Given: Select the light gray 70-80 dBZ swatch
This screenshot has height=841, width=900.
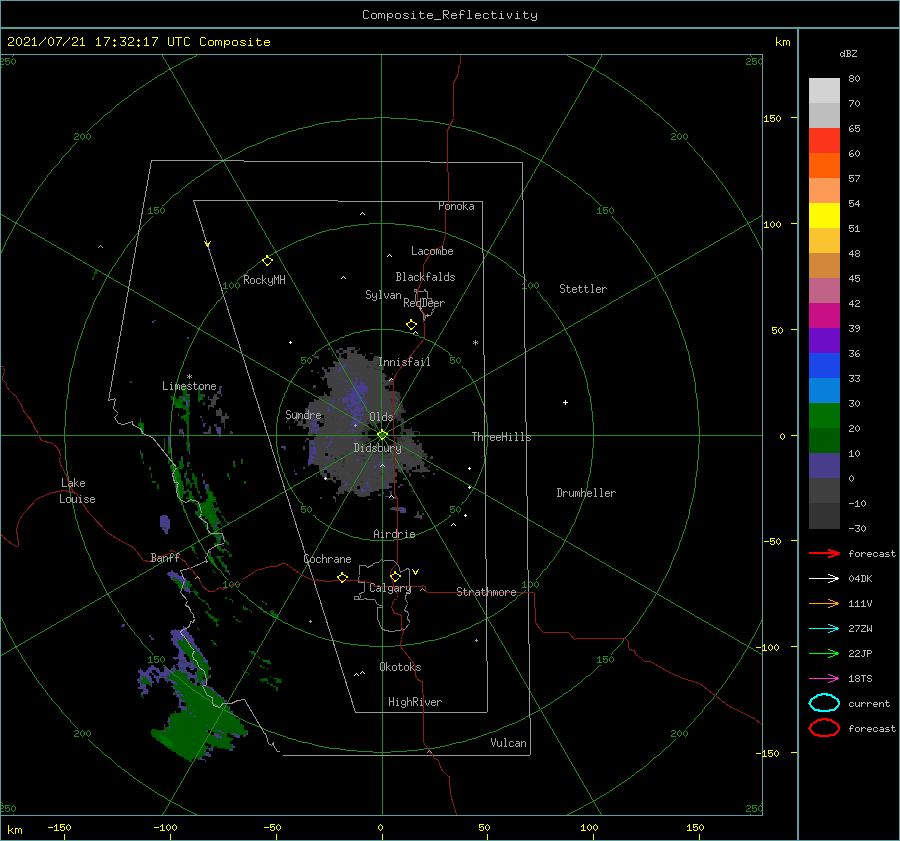Looking at the screenshot, I should [824, 90].
